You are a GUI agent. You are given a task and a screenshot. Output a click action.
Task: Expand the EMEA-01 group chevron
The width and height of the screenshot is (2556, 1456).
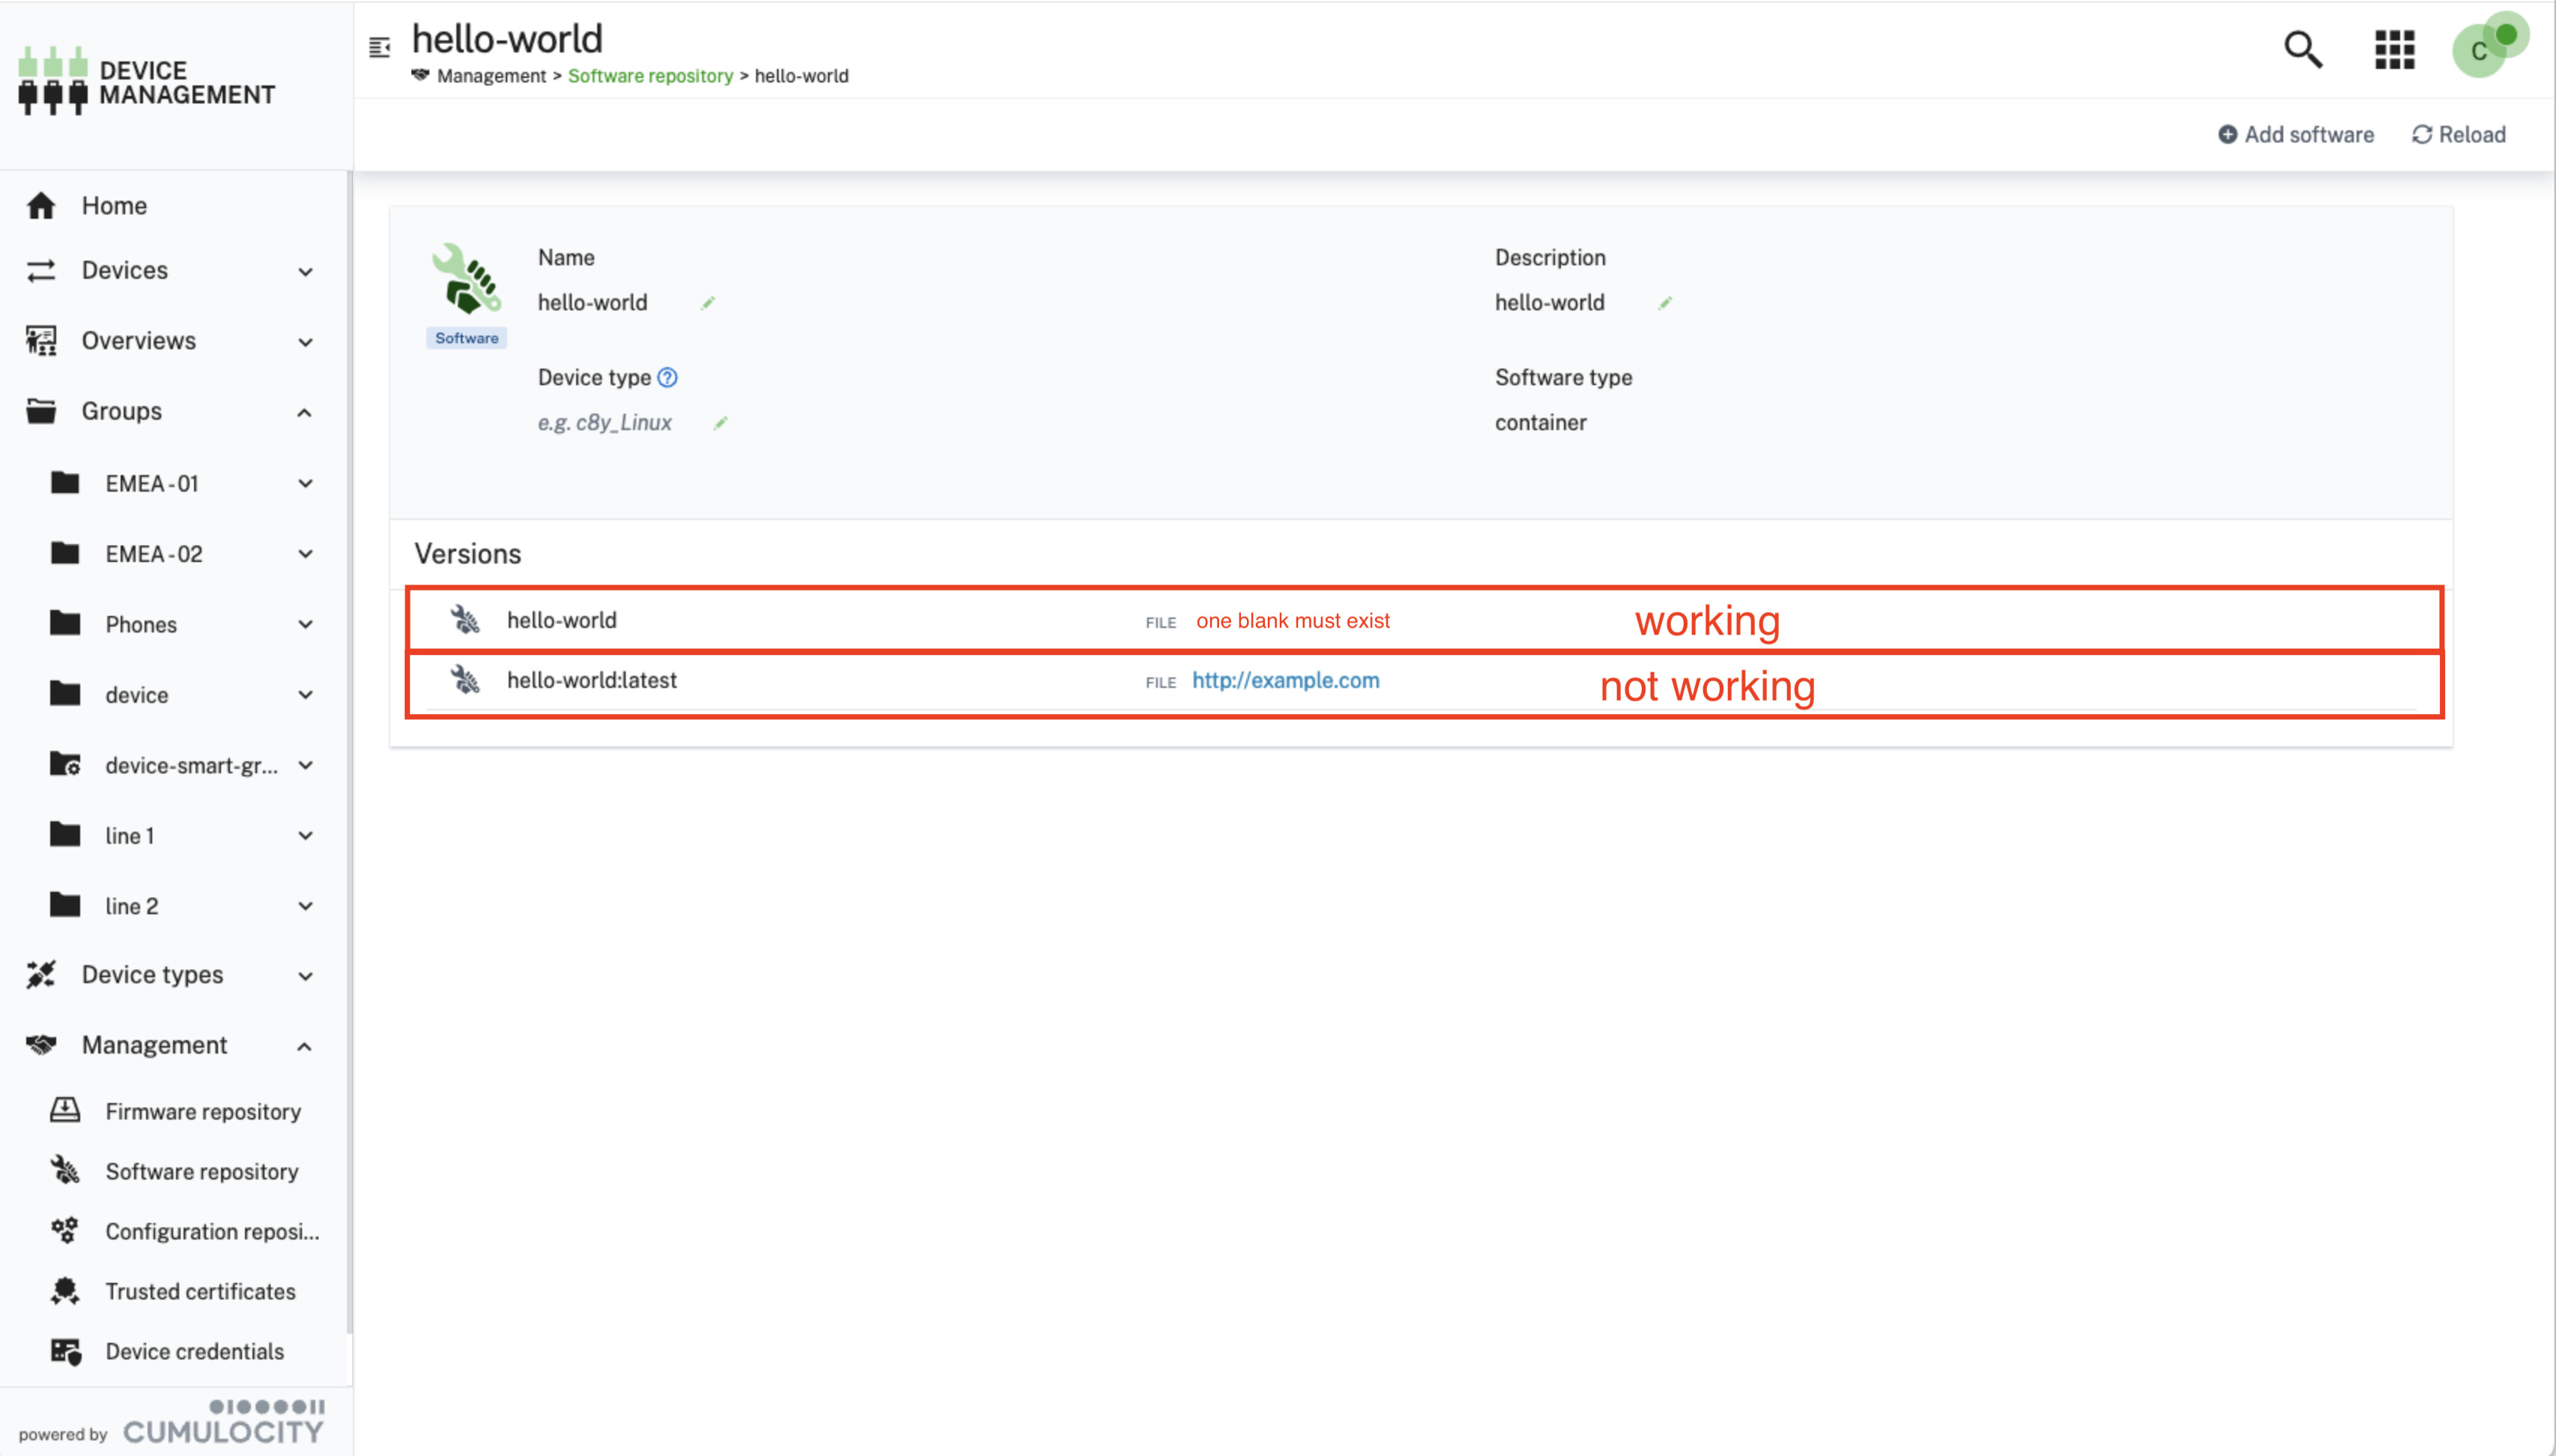click(x=305, y=484)
